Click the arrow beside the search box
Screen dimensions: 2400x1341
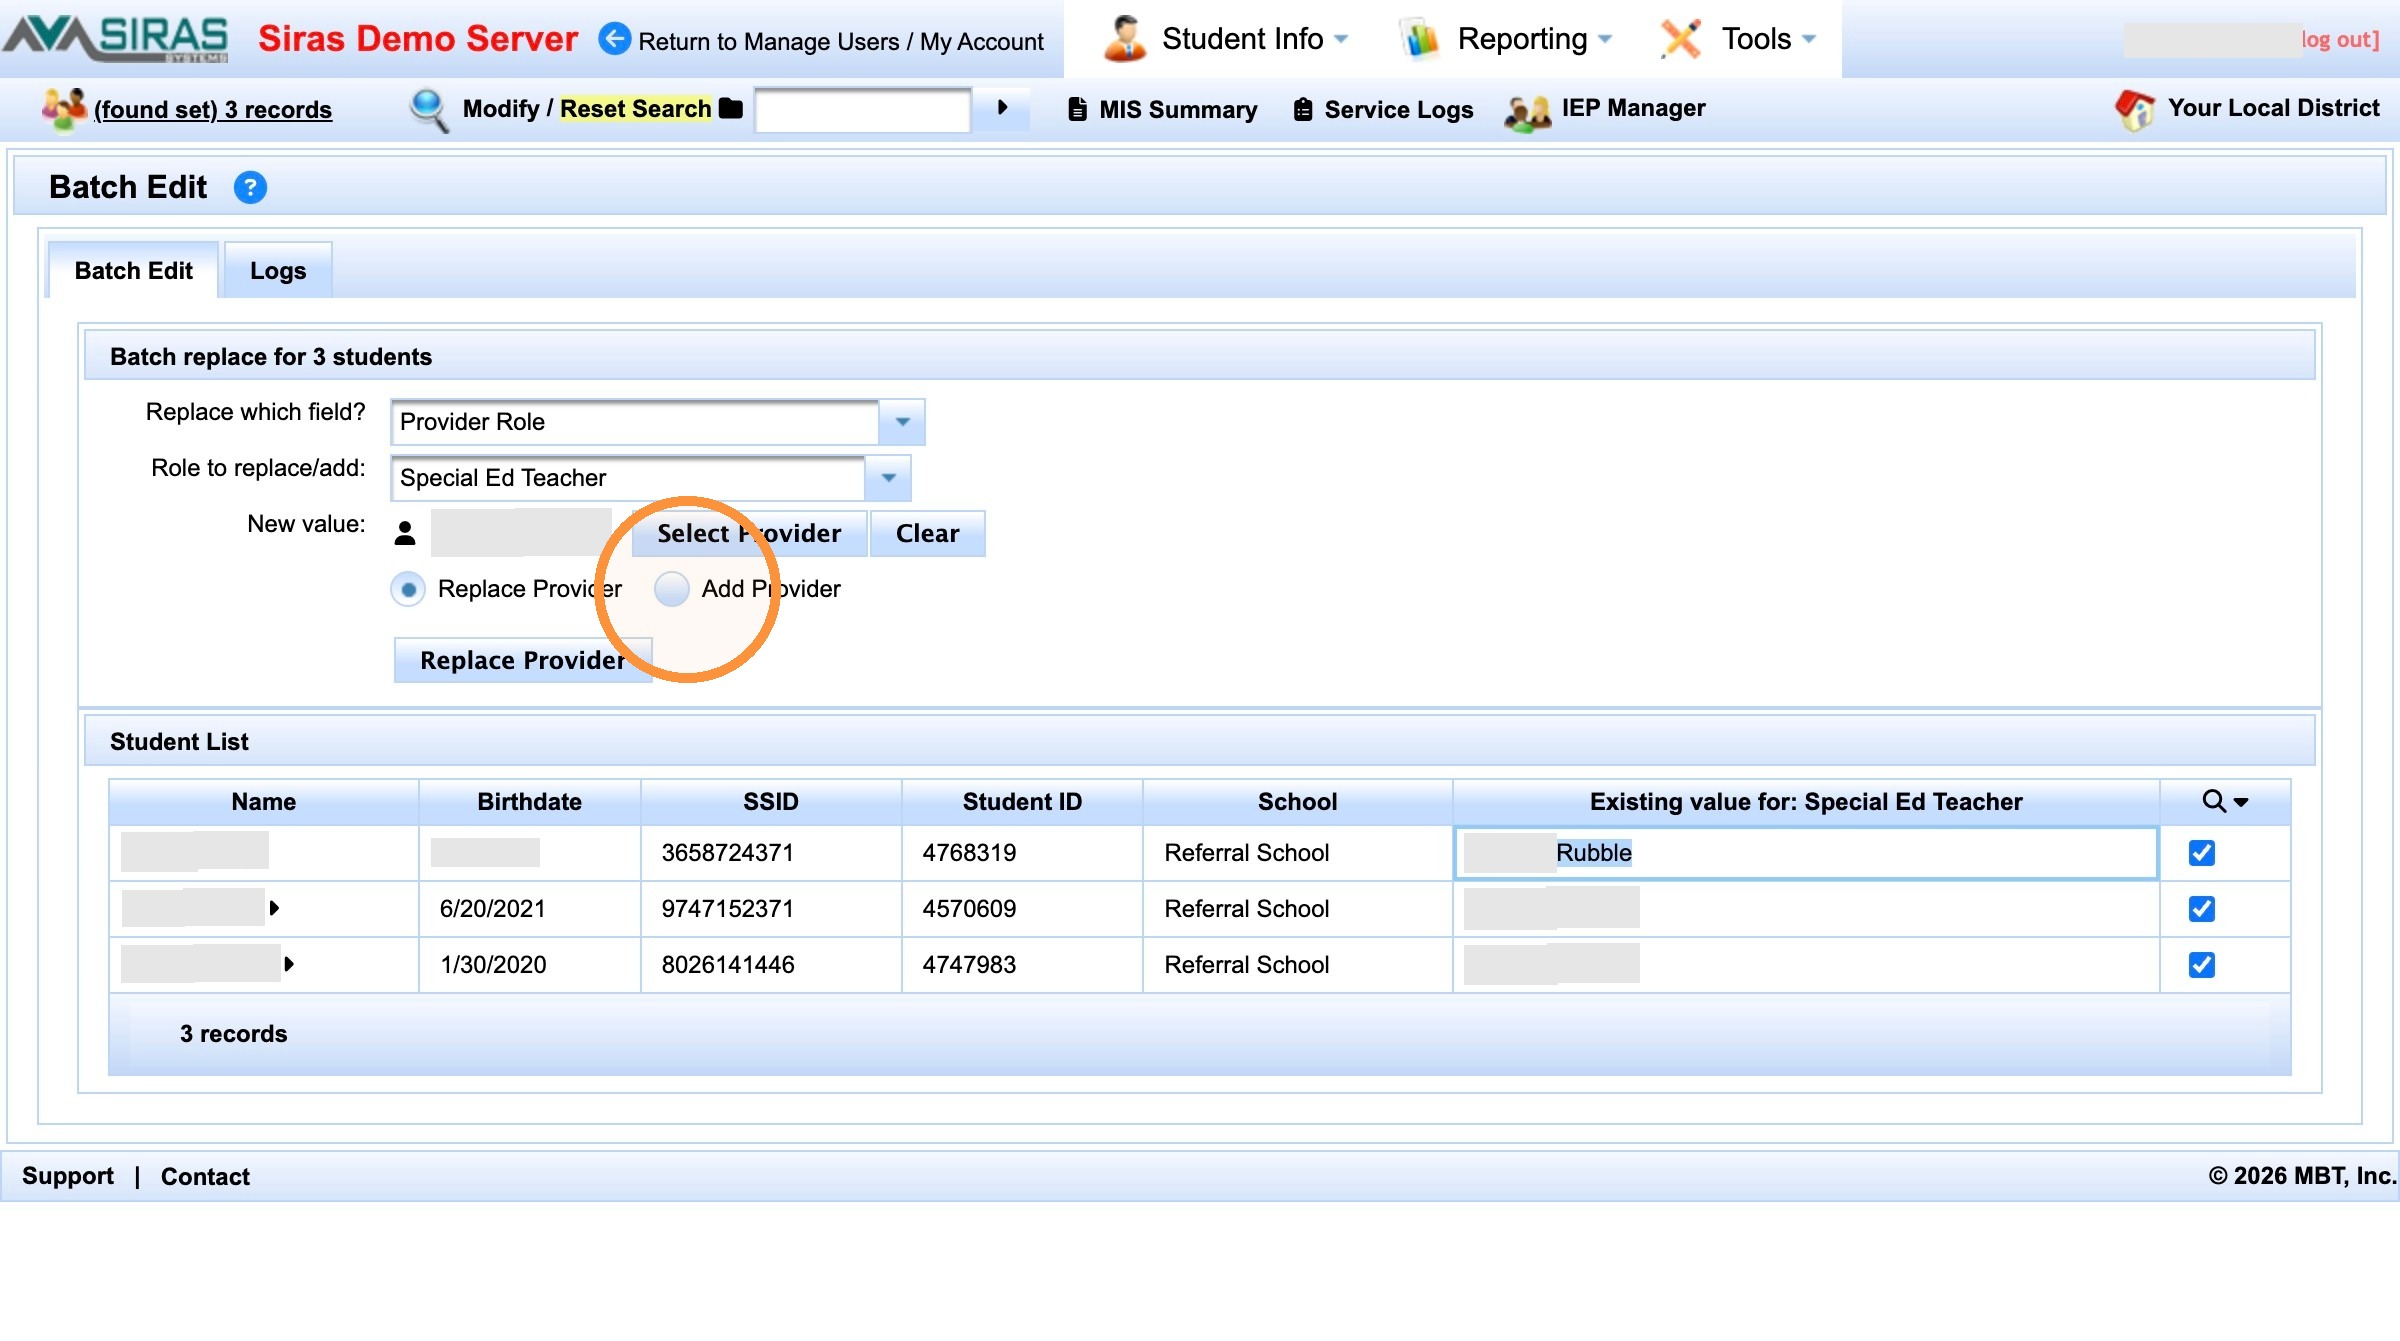[1002, 108]
